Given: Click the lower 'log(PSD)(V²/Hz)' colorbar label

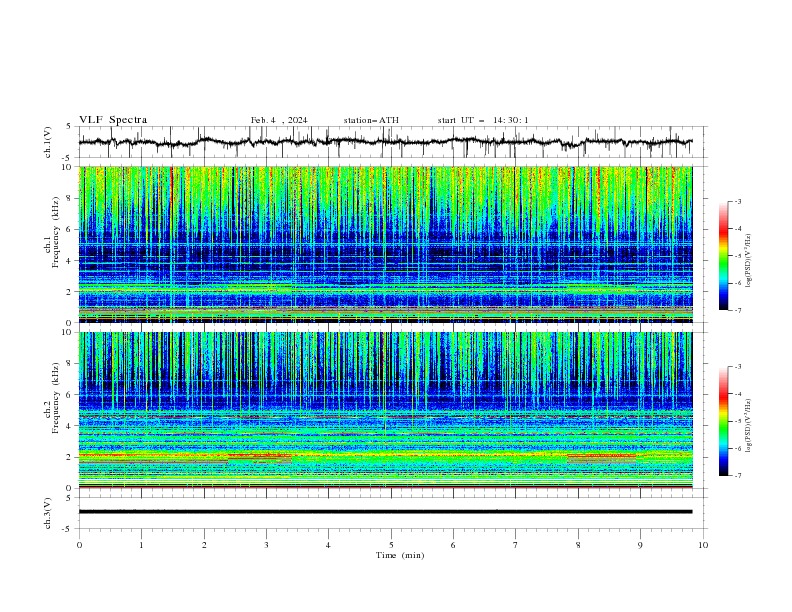Looking at the screenshot, I should coord(749,426).
